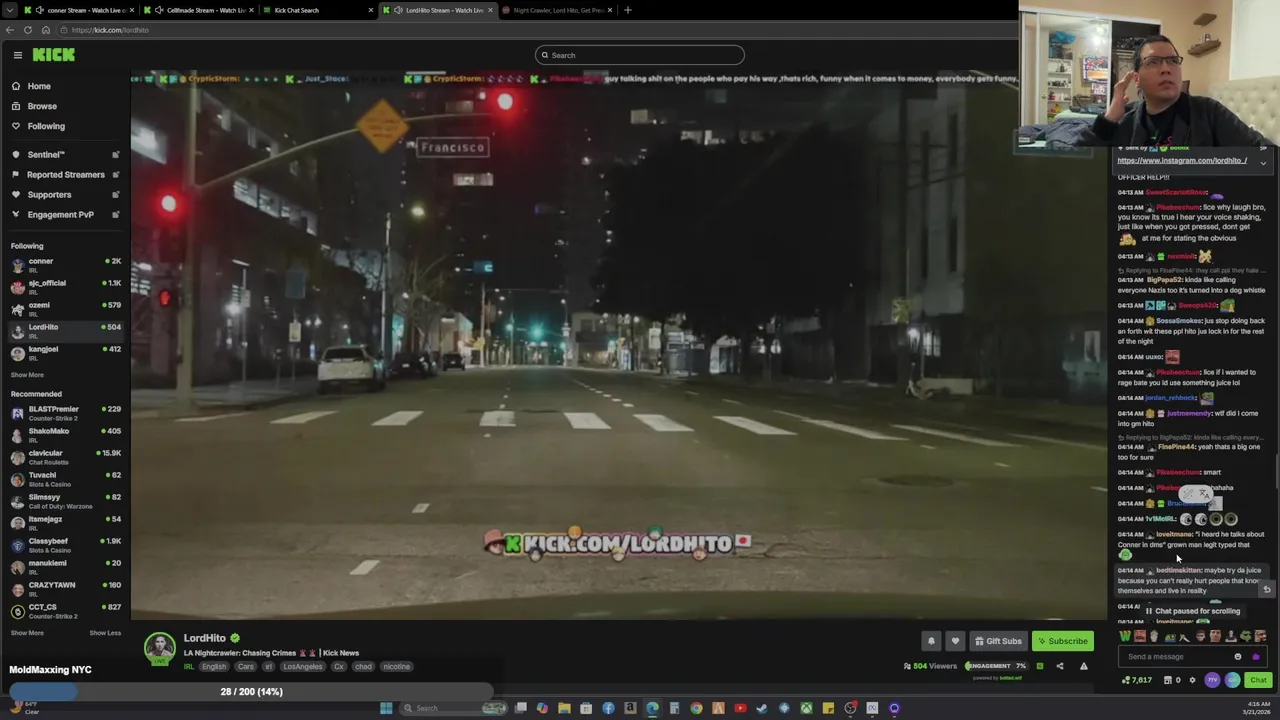This screenshot has height=720, width=1280.
Task: Close the Kick Chat Search tab
Action: (x=371, y=10)
